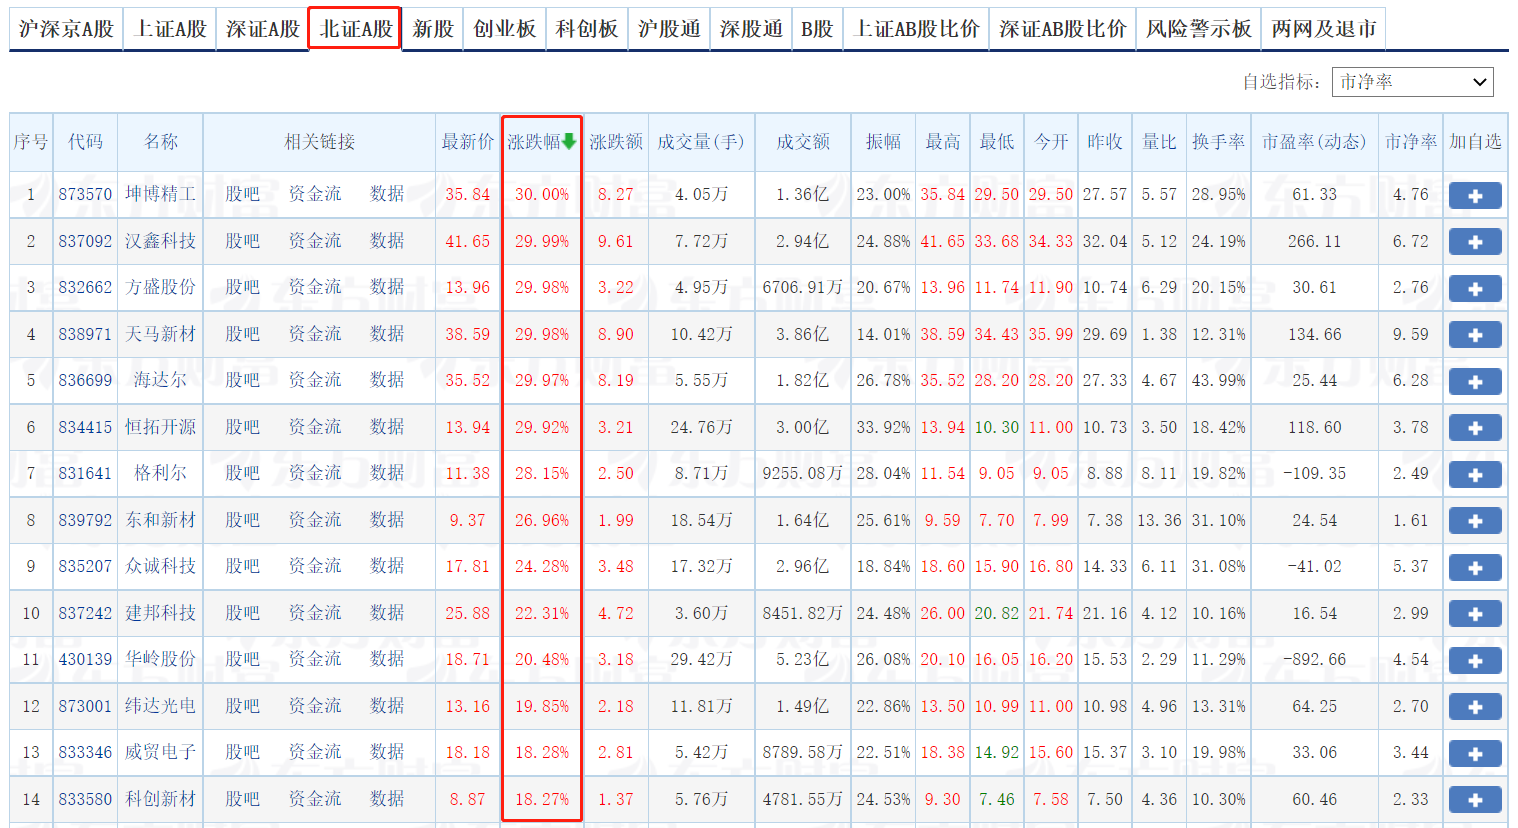Click the green sort arrow beside 涨跌幅
This screenshot has width=1518, height=828.
point(569,142)
